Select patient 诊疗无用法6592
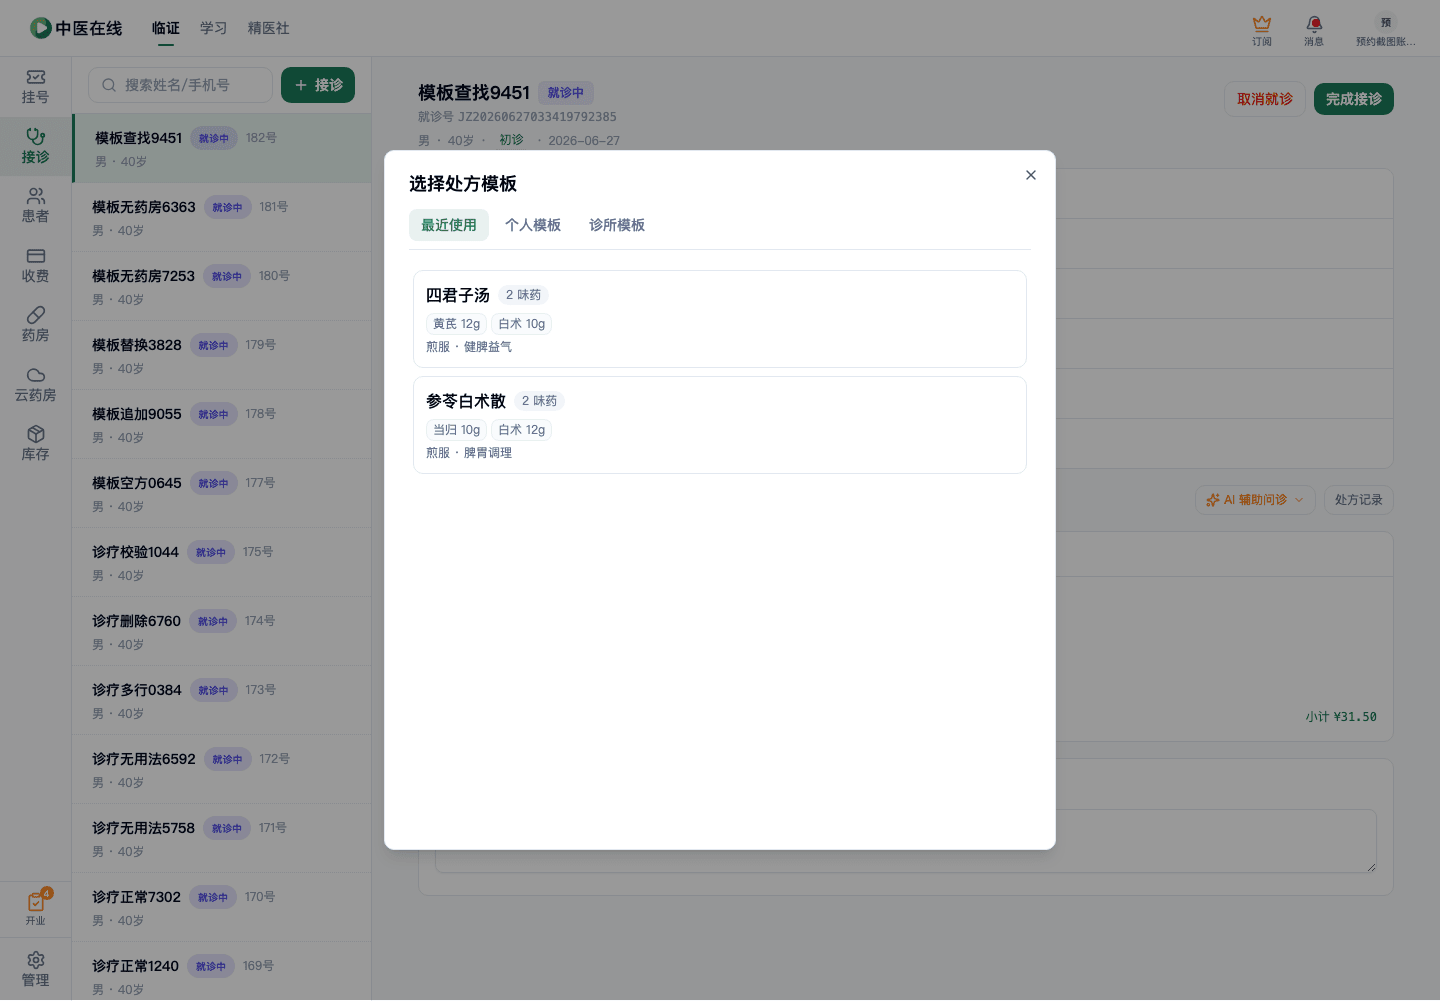Image resolution: width=1440 pixels, height=1001 pixels. [221, 769]
